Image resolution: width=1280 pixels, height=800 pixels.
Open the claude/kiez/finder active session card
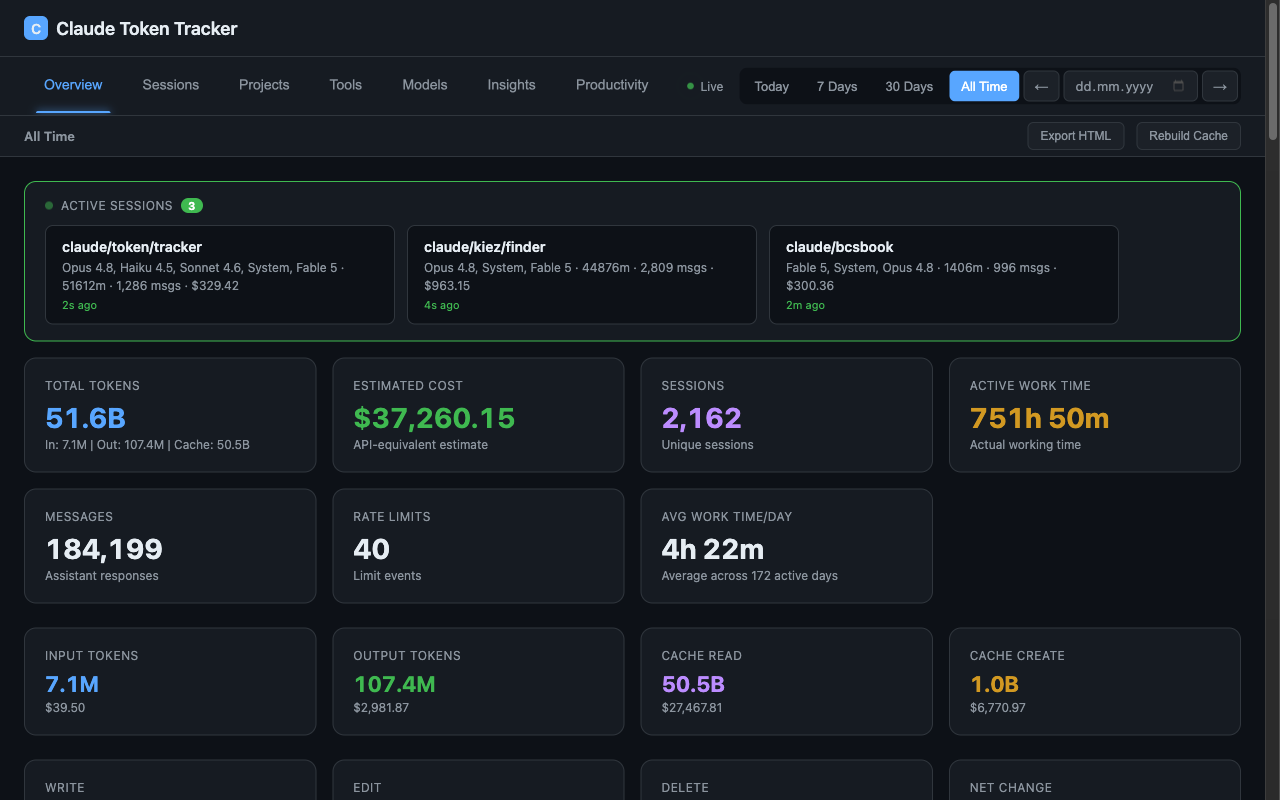pyautogui.click(x=582, y=275)
